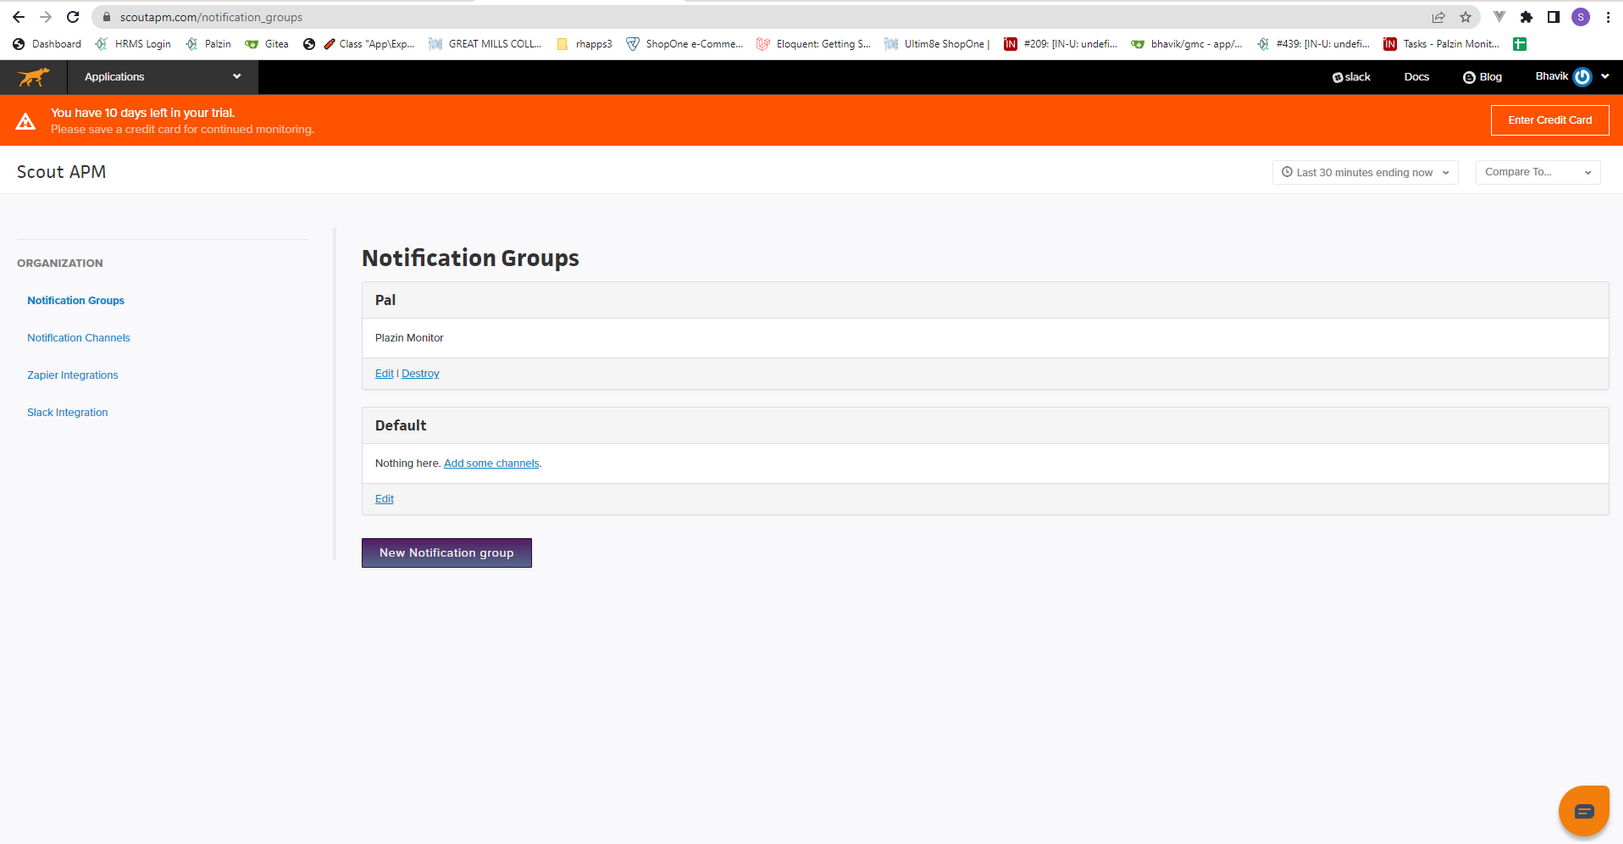Open Blog in the top navigation
The width and height of the screenshot is (1623, 844).
point(1482,77)
